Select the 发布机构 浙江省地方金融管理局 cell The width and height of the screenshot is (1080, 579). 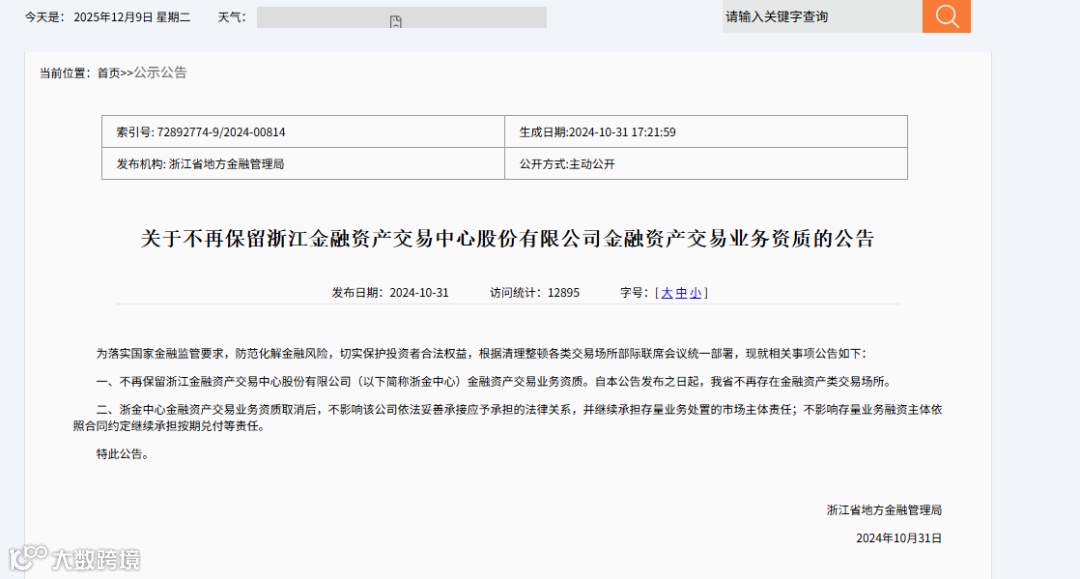(303, 164)
